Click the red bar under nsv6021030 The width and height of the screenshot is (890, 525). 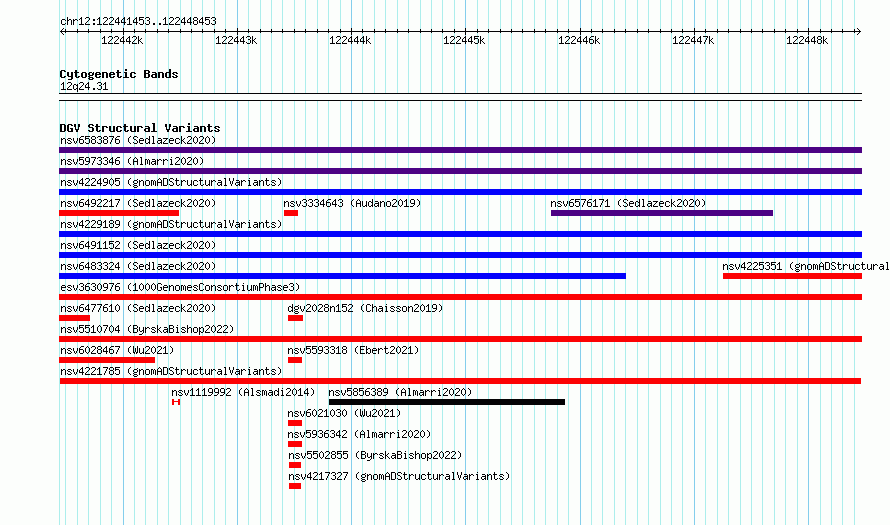pos(295,423)
